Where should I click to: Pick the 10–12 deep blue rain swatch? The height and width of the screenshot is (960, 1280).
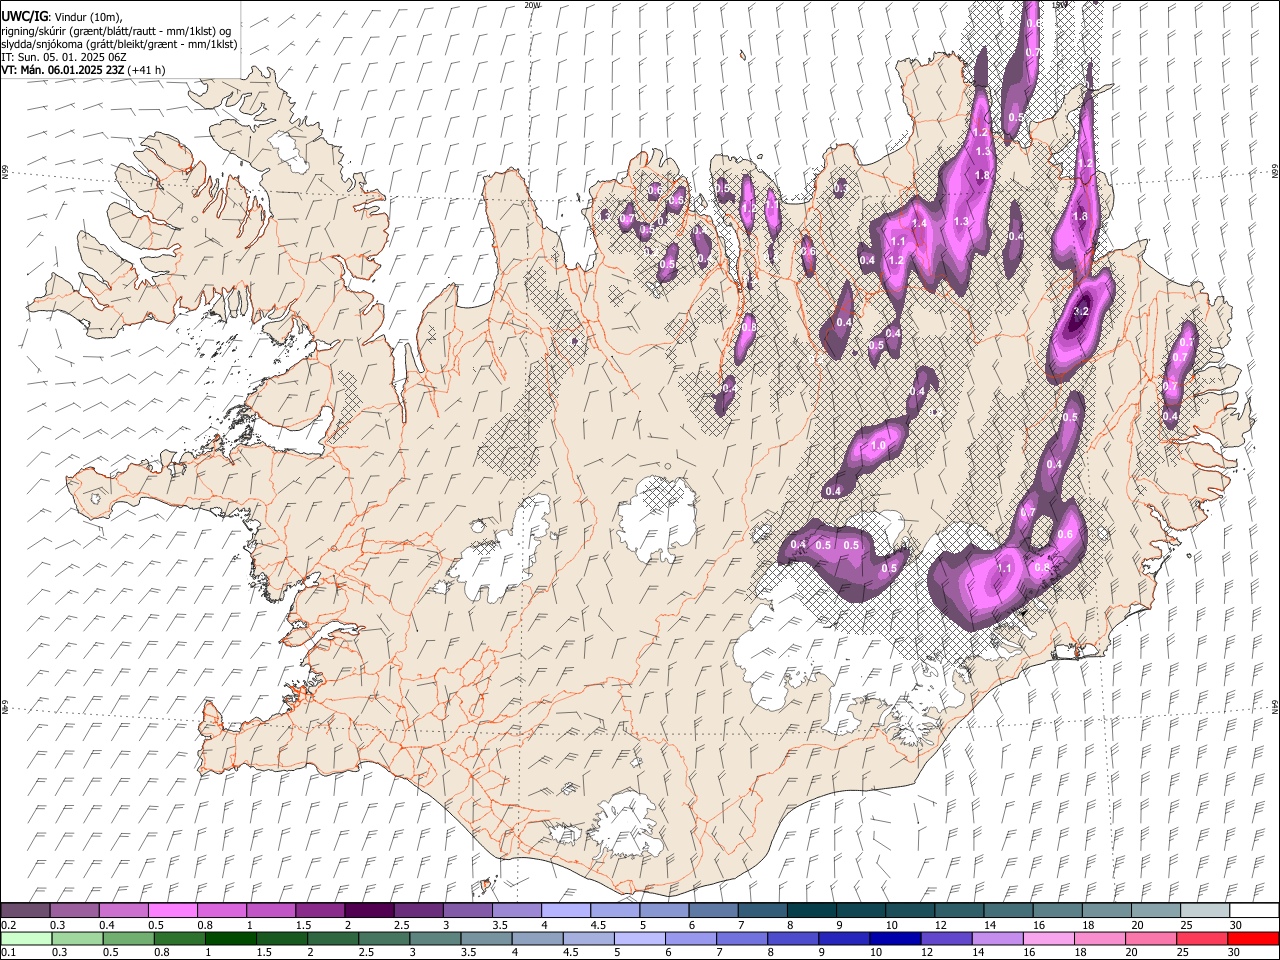point(894,938)
